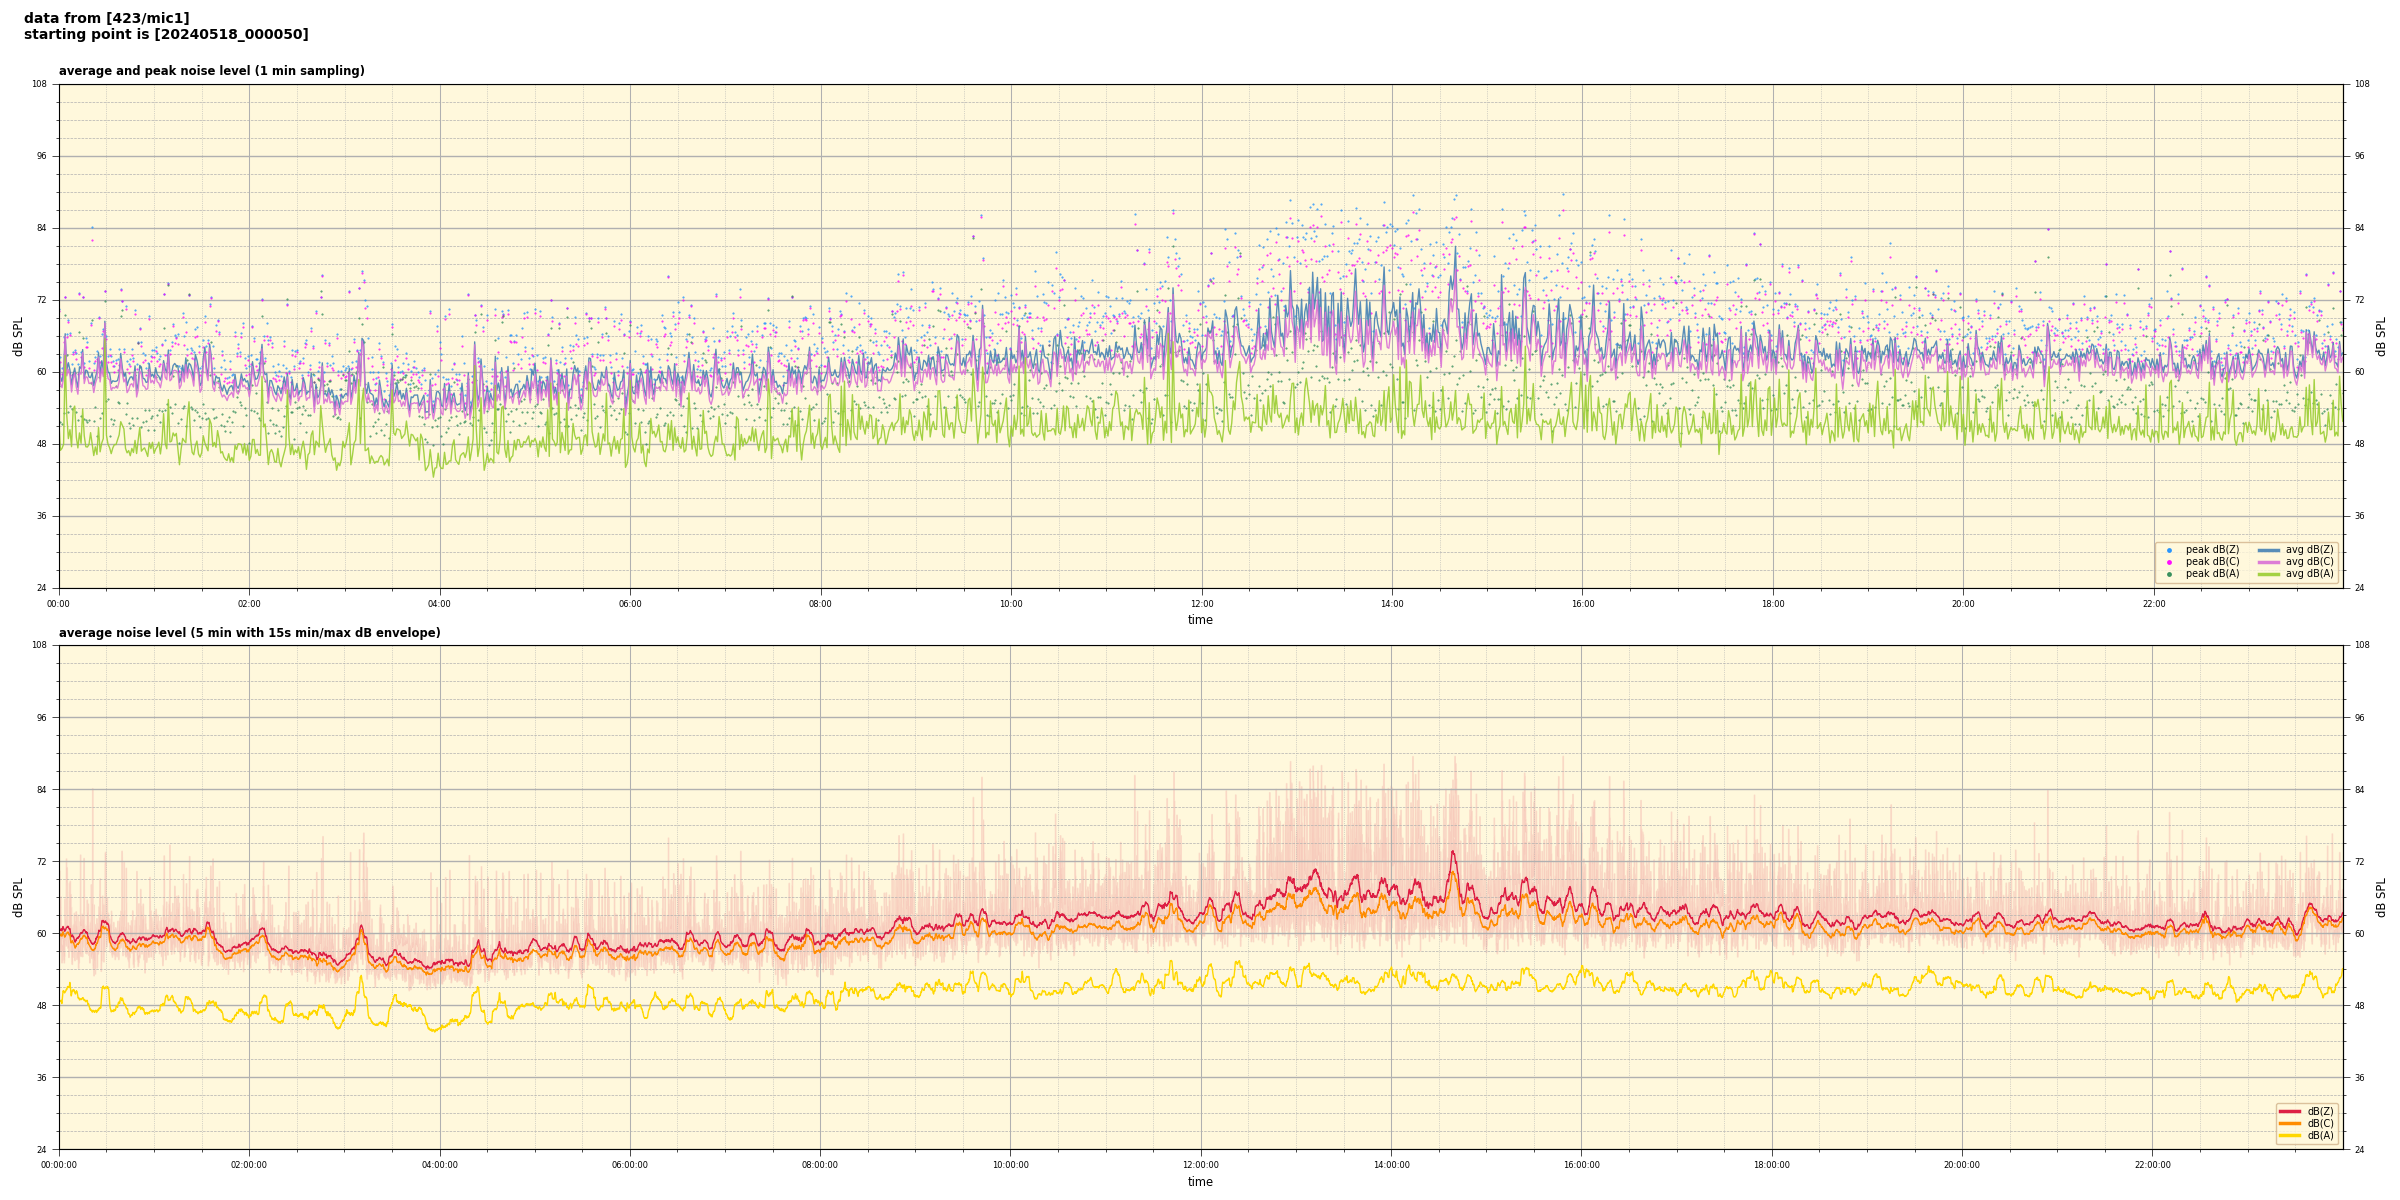Click the peak dB(Z) legend marker
Image resolution: width=2400 pixels, height=1200 pixels.
2169,550
